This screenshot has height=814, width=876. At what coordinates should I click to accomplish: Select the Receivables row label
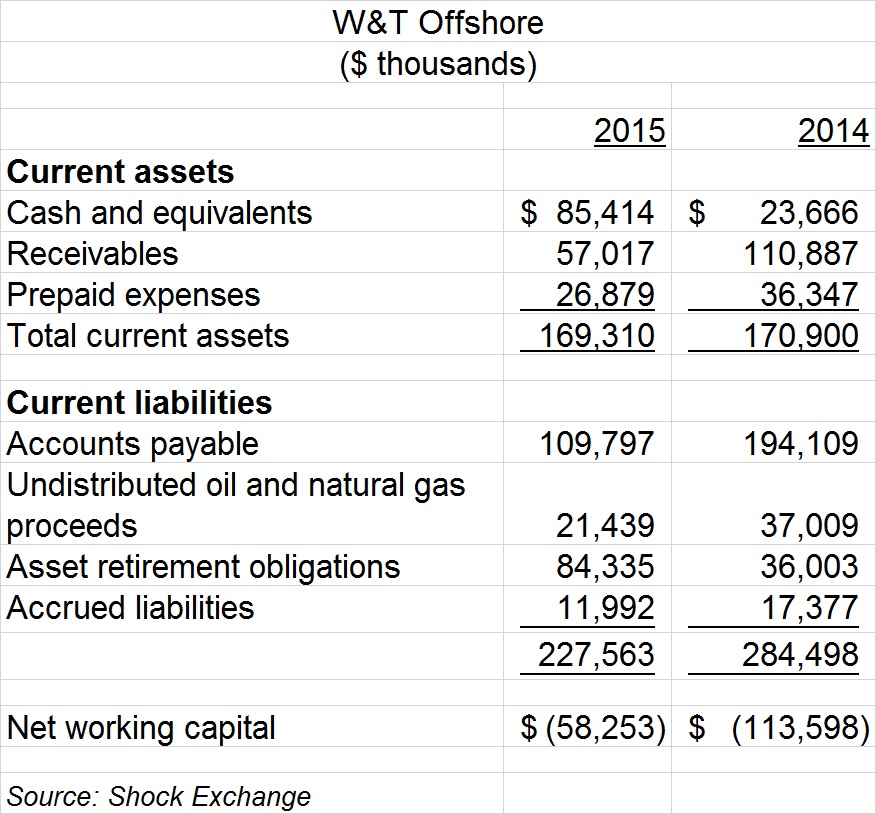click(92, 254)
